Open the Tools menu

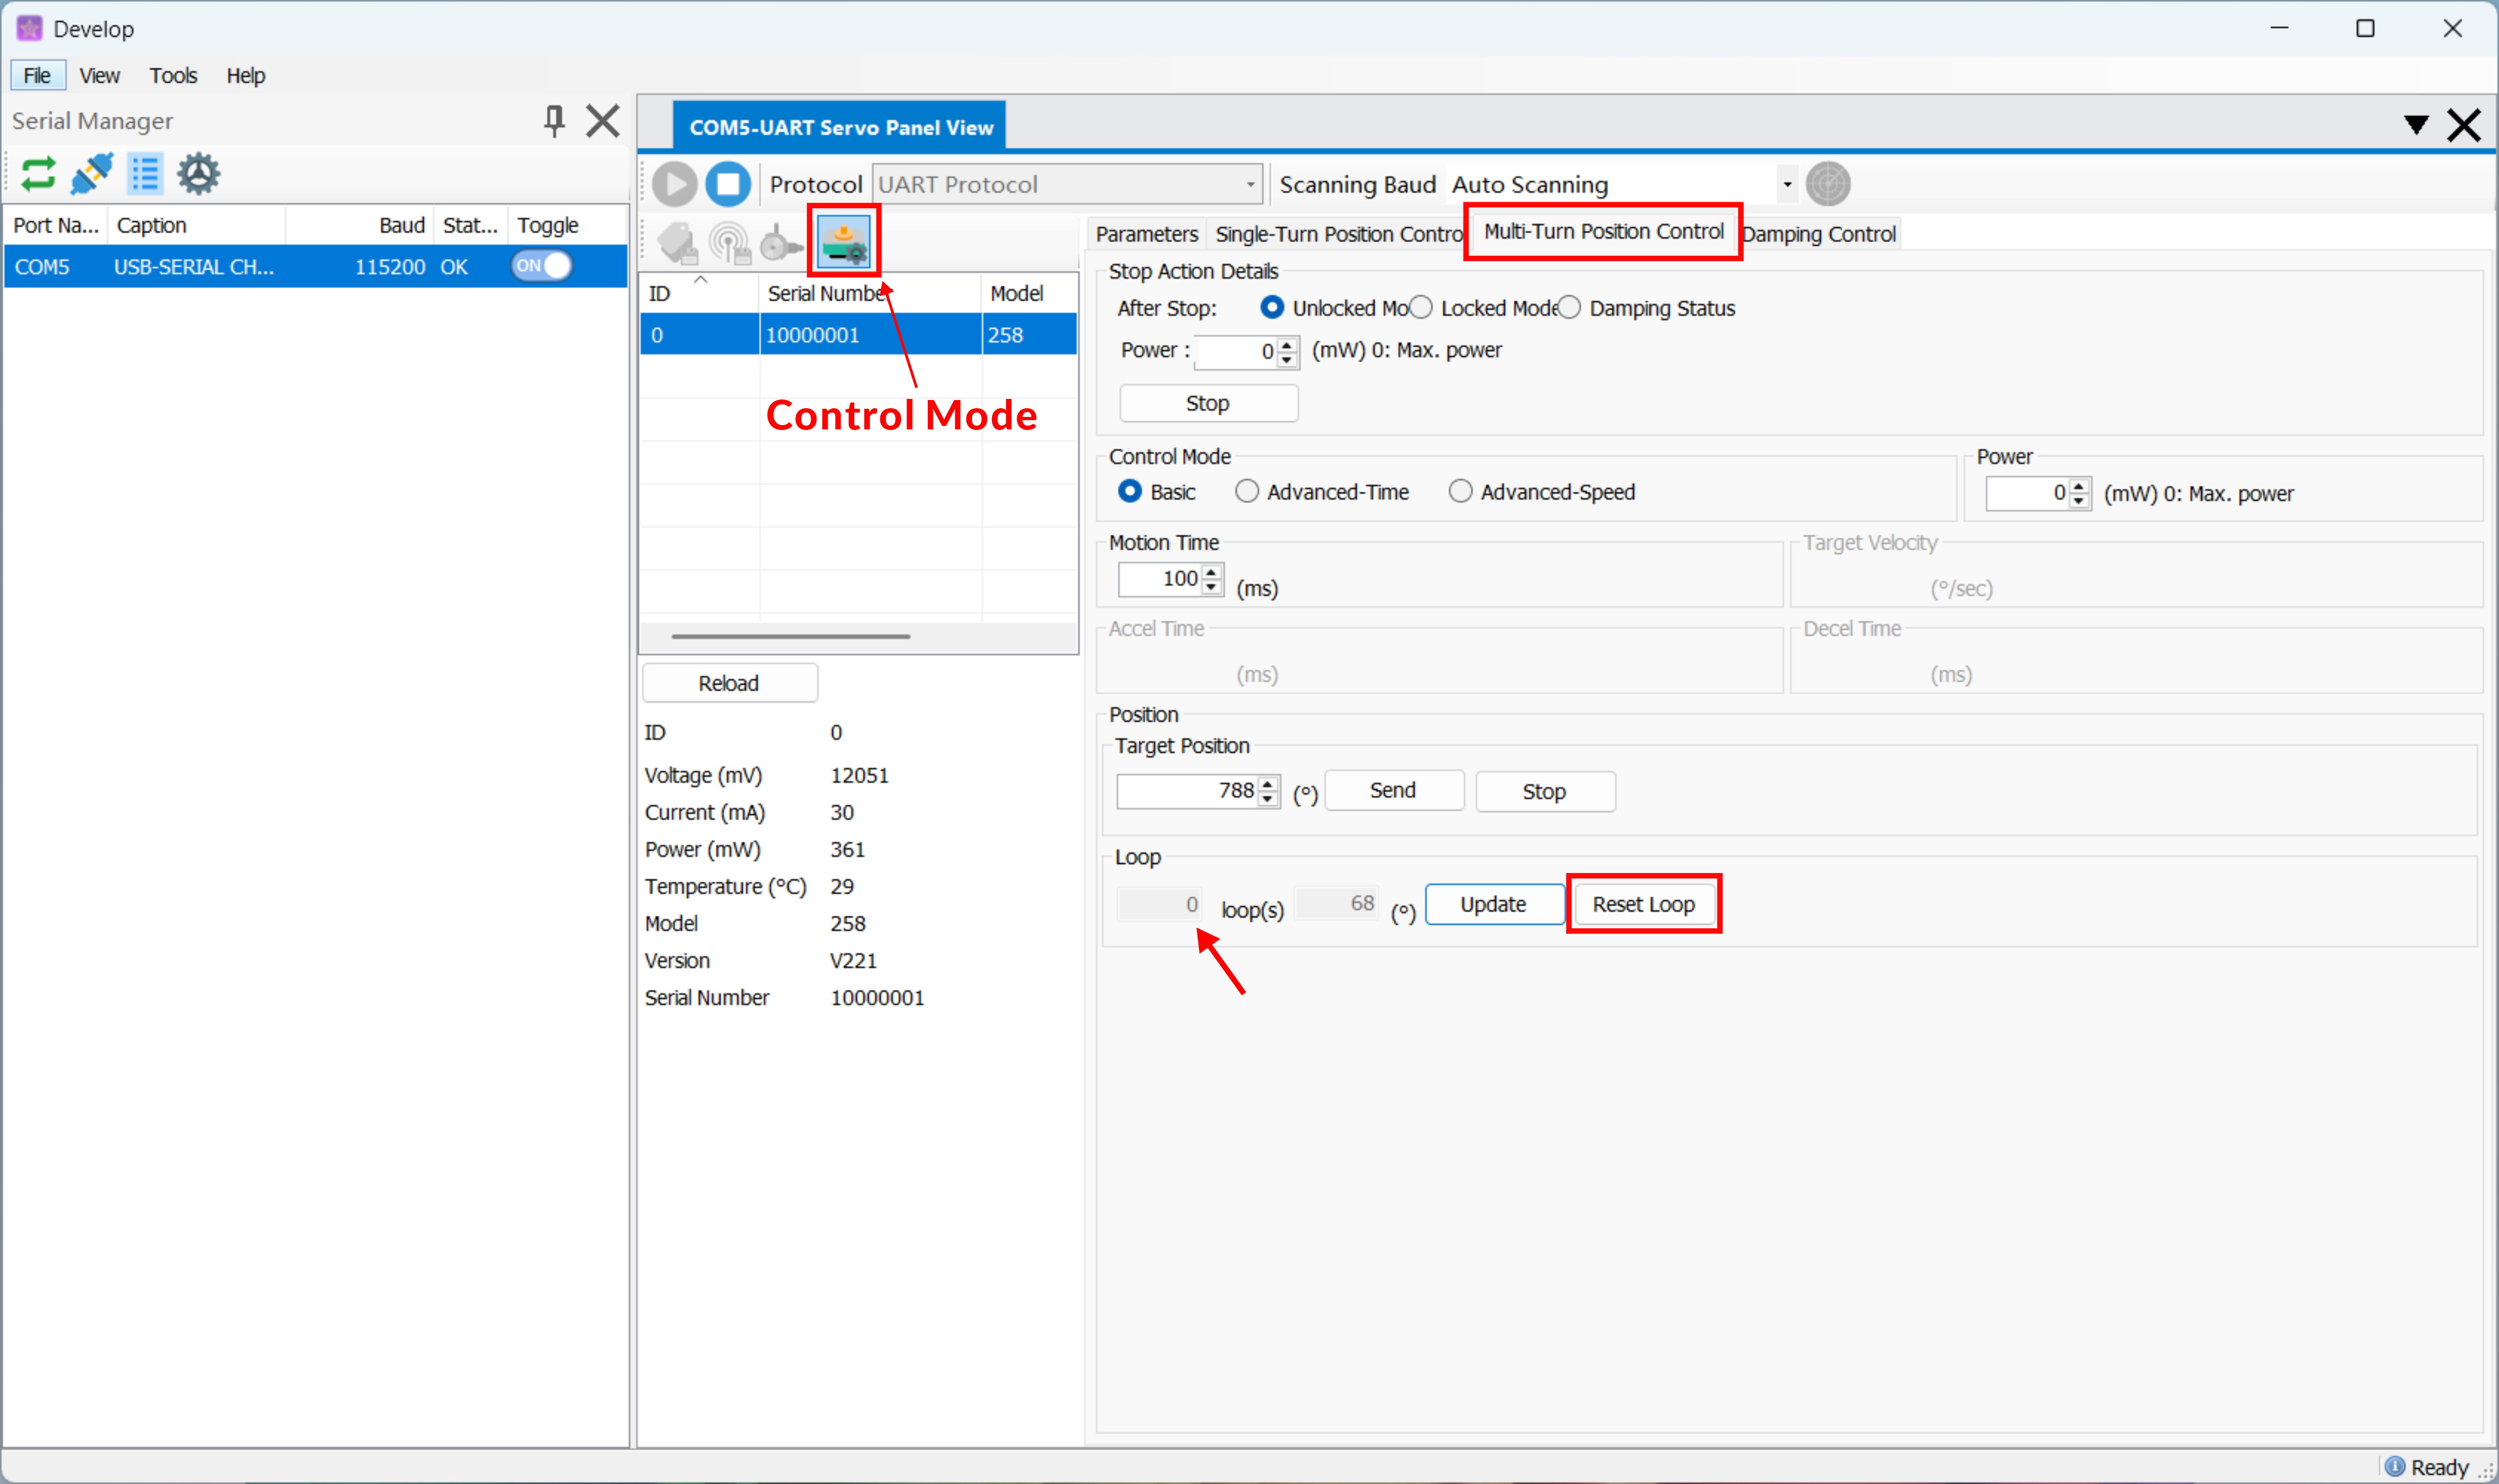point(173,76)
